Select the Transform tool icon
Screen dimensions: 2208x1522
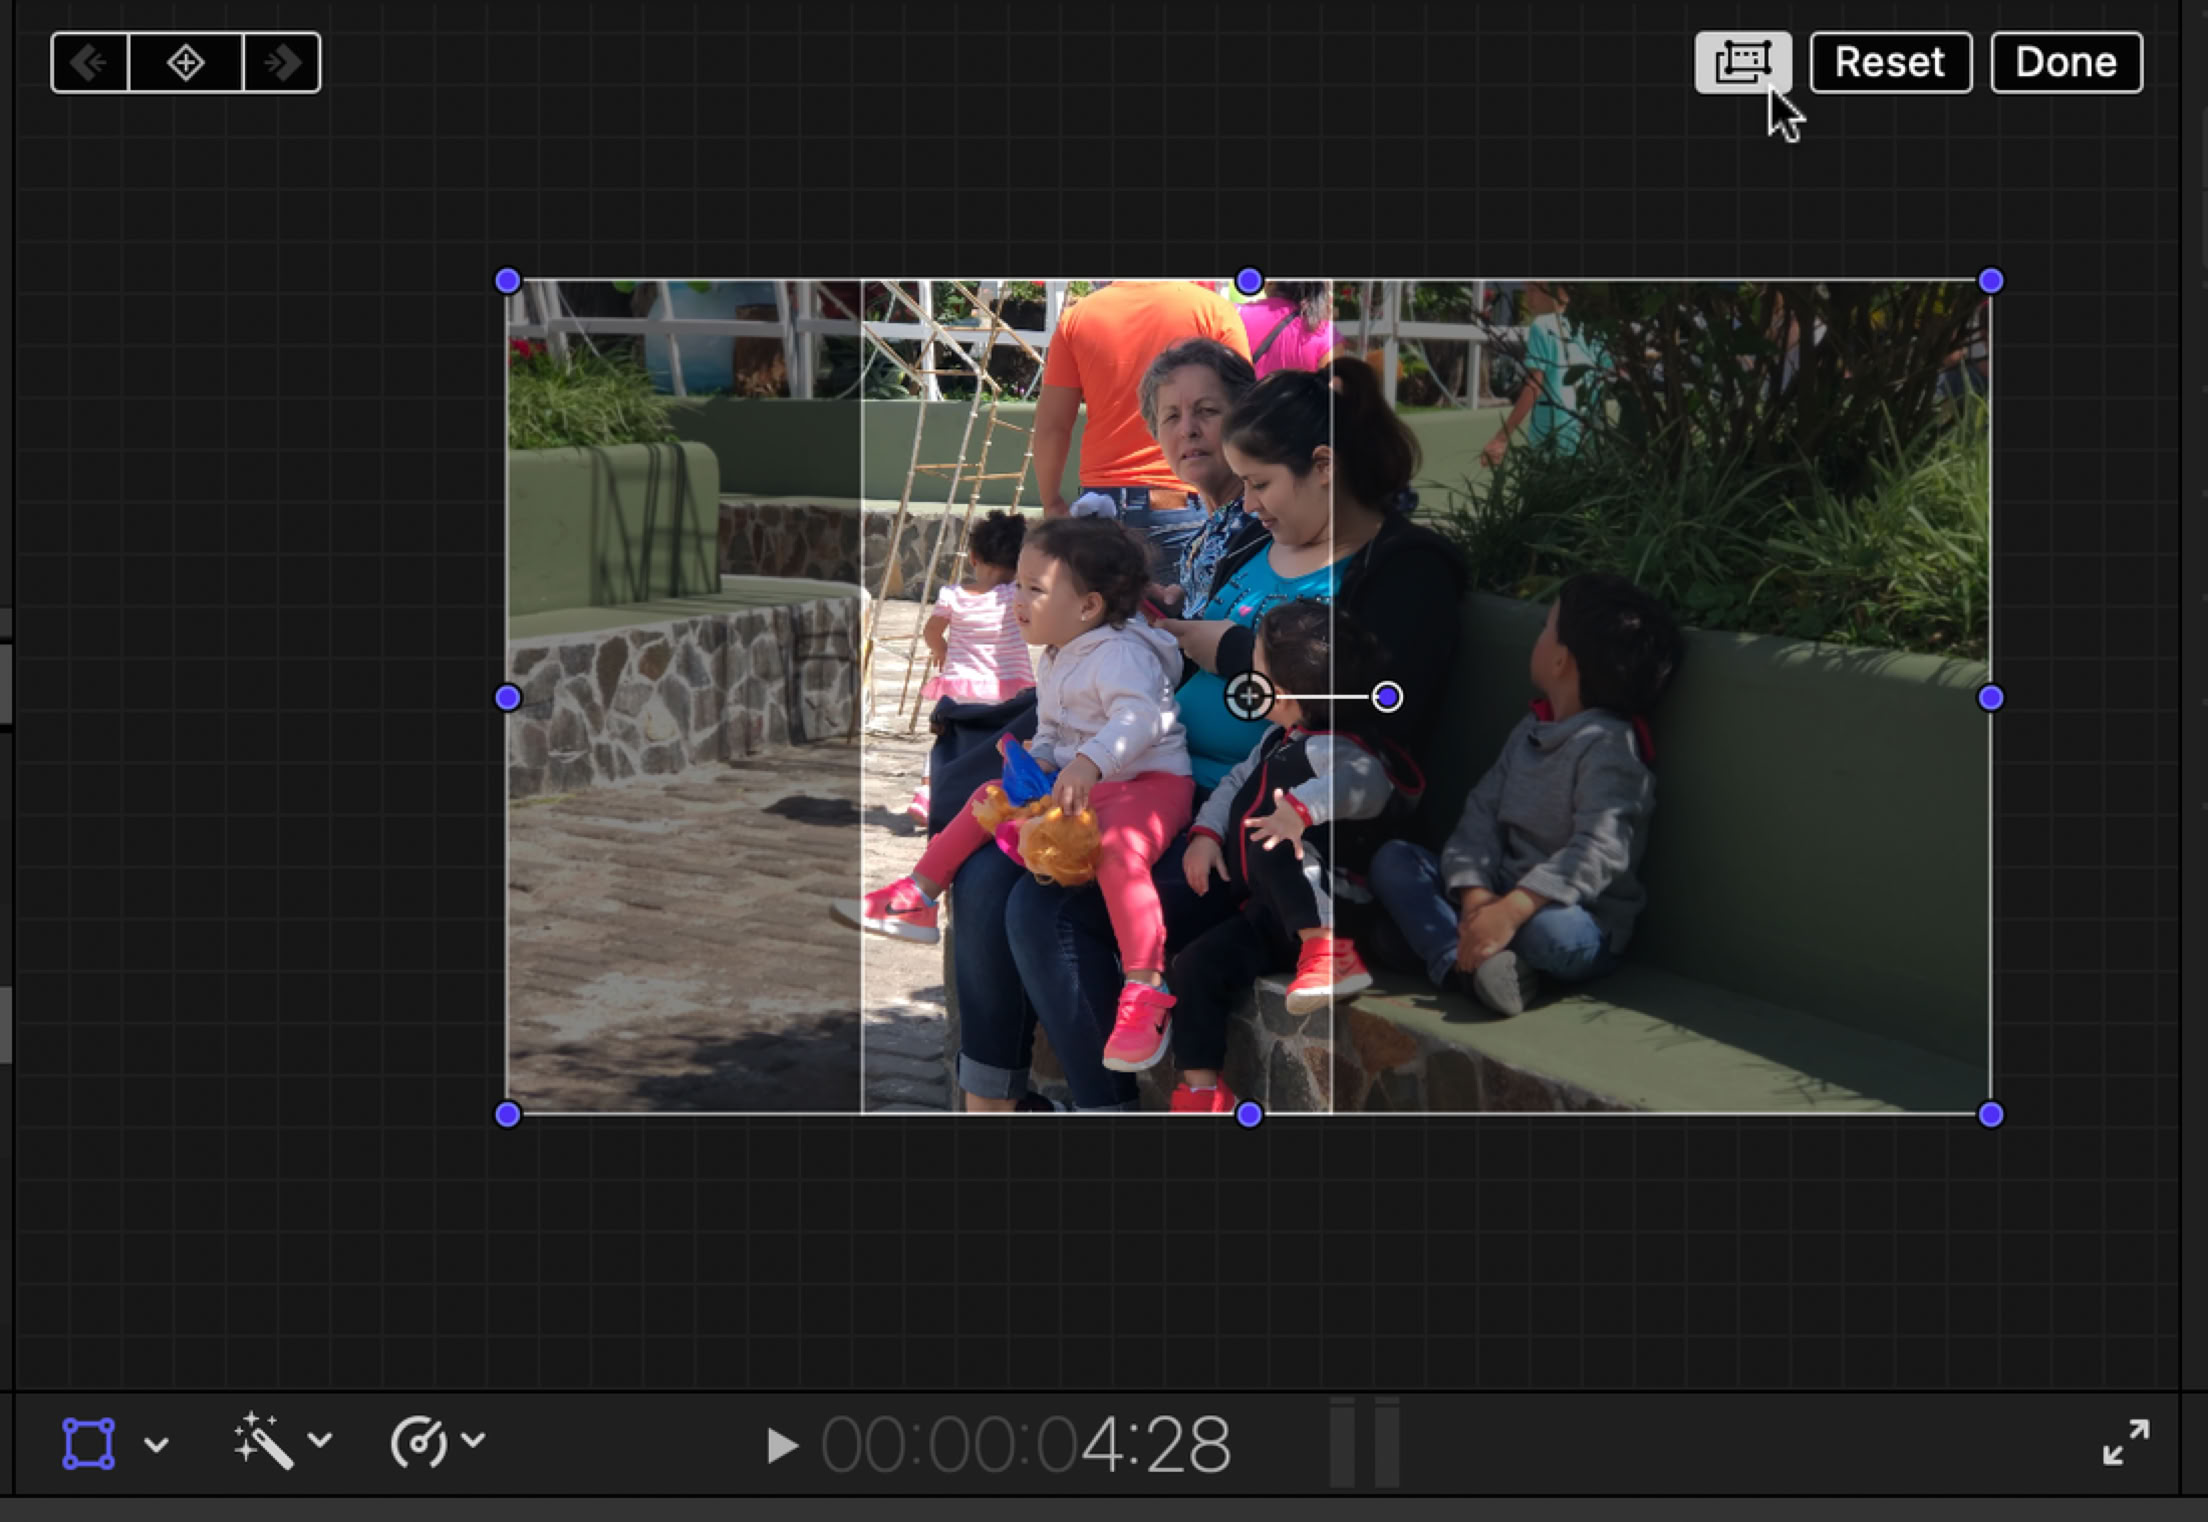click(x=89, y=1443)
